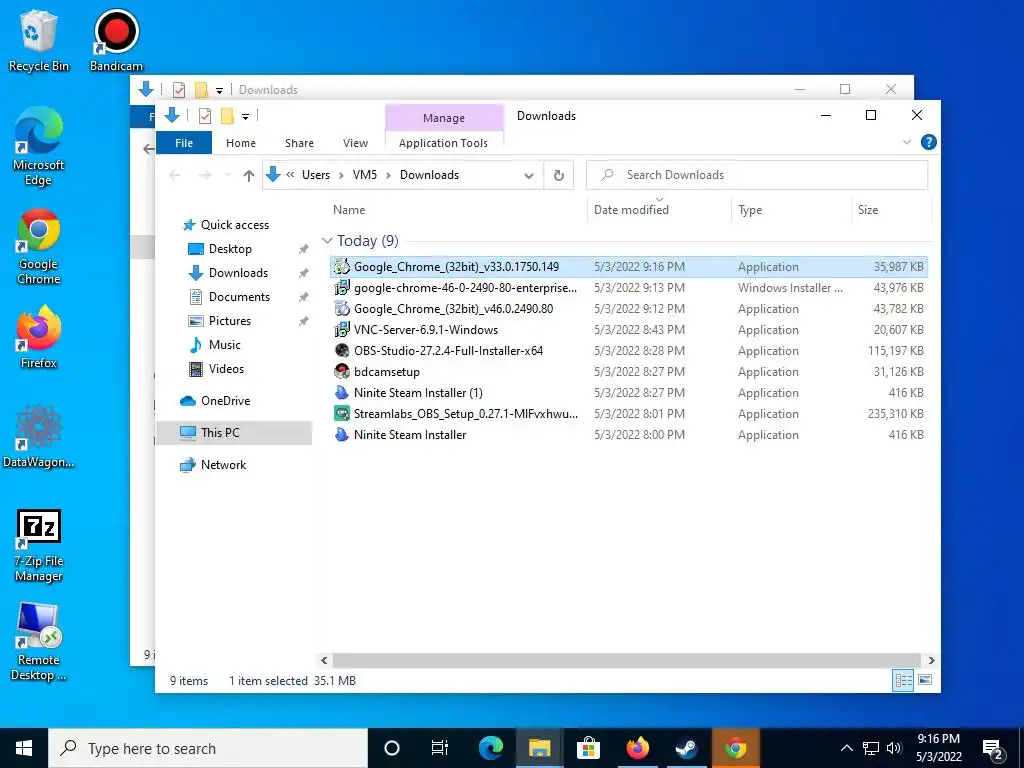Open Documents in the navigation pane
Viewport: 1024px width, 768px height.
point(230,297)
